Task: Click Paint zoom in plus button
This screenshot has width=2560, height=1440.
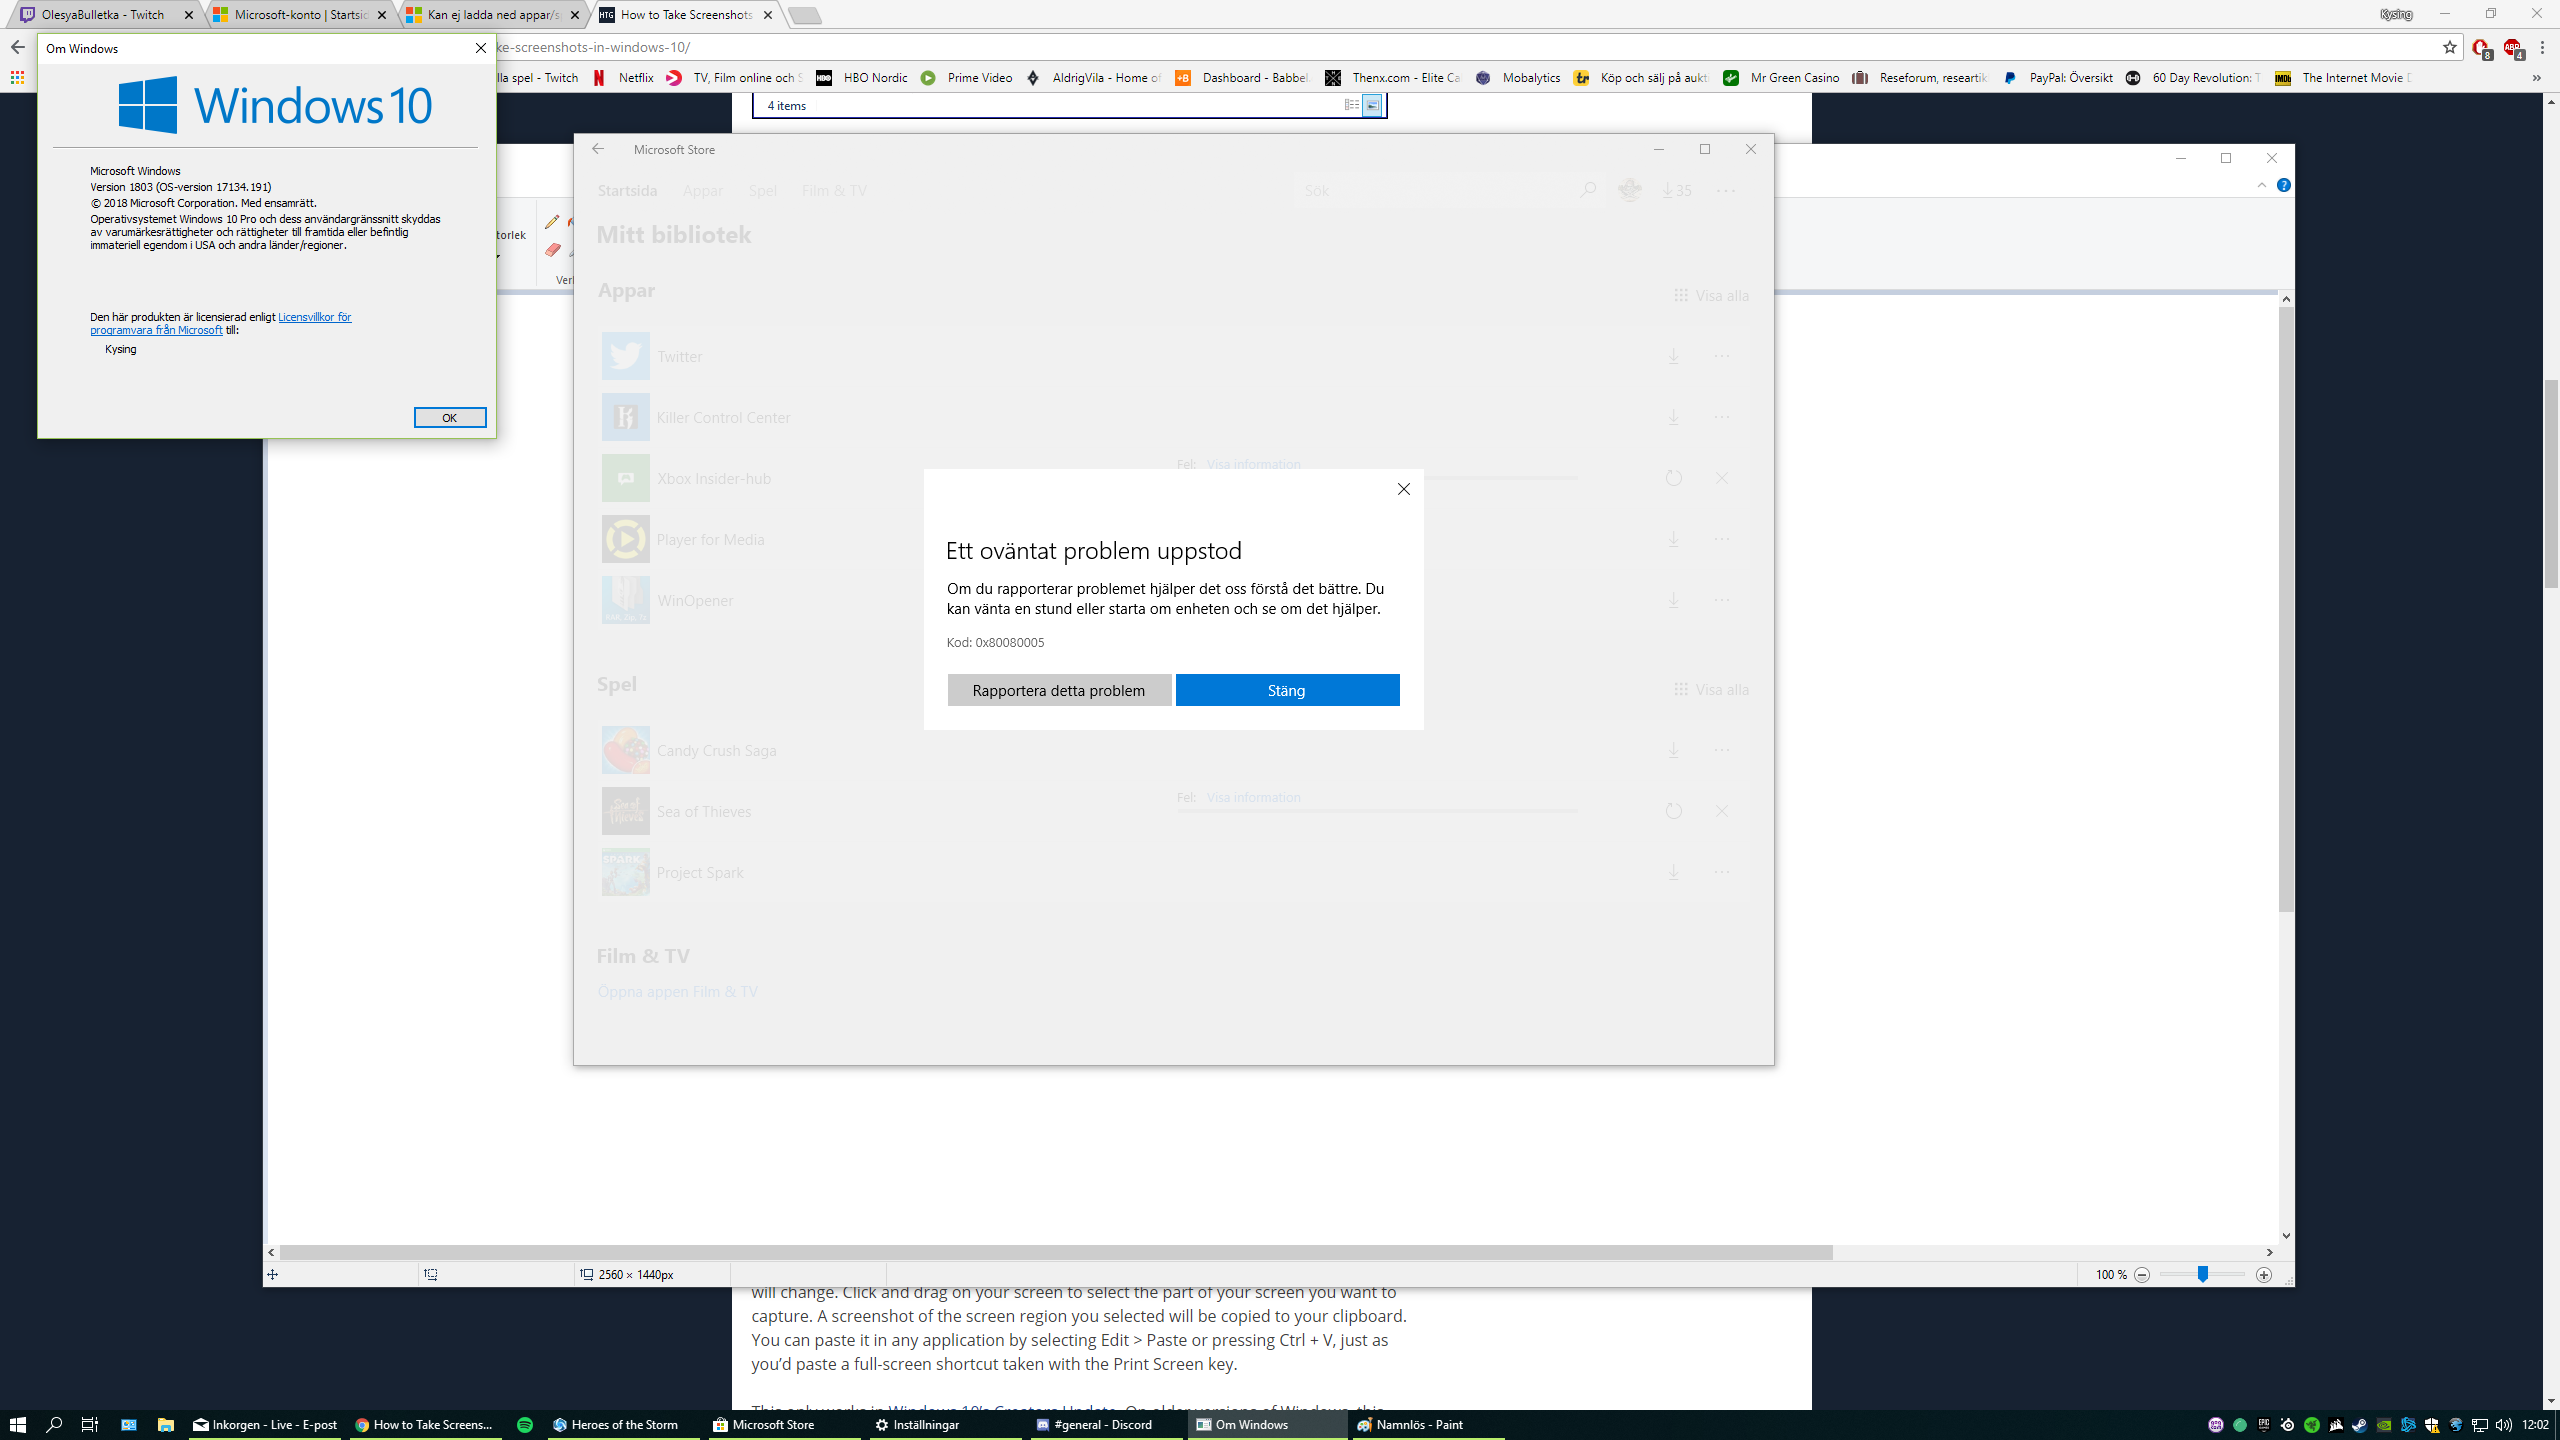Action: click(2264, 1274)
